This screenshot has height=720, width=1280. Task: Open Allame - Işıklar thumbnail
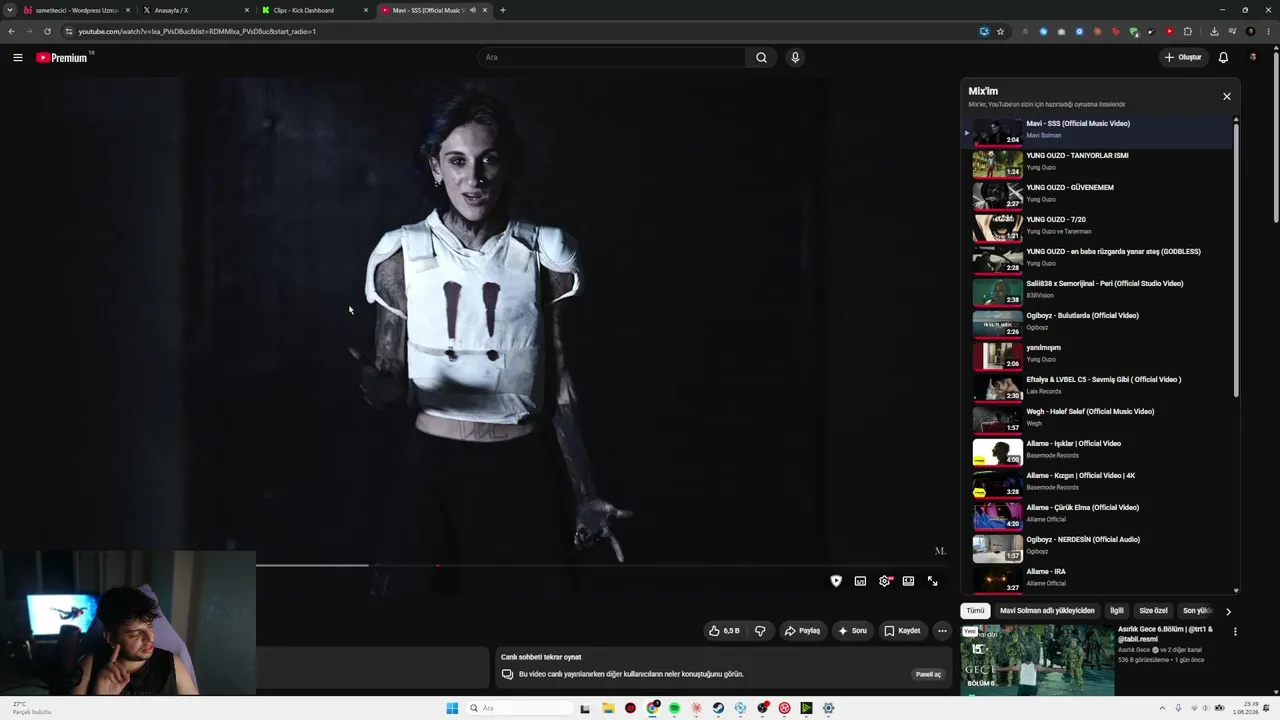(997, 452)
